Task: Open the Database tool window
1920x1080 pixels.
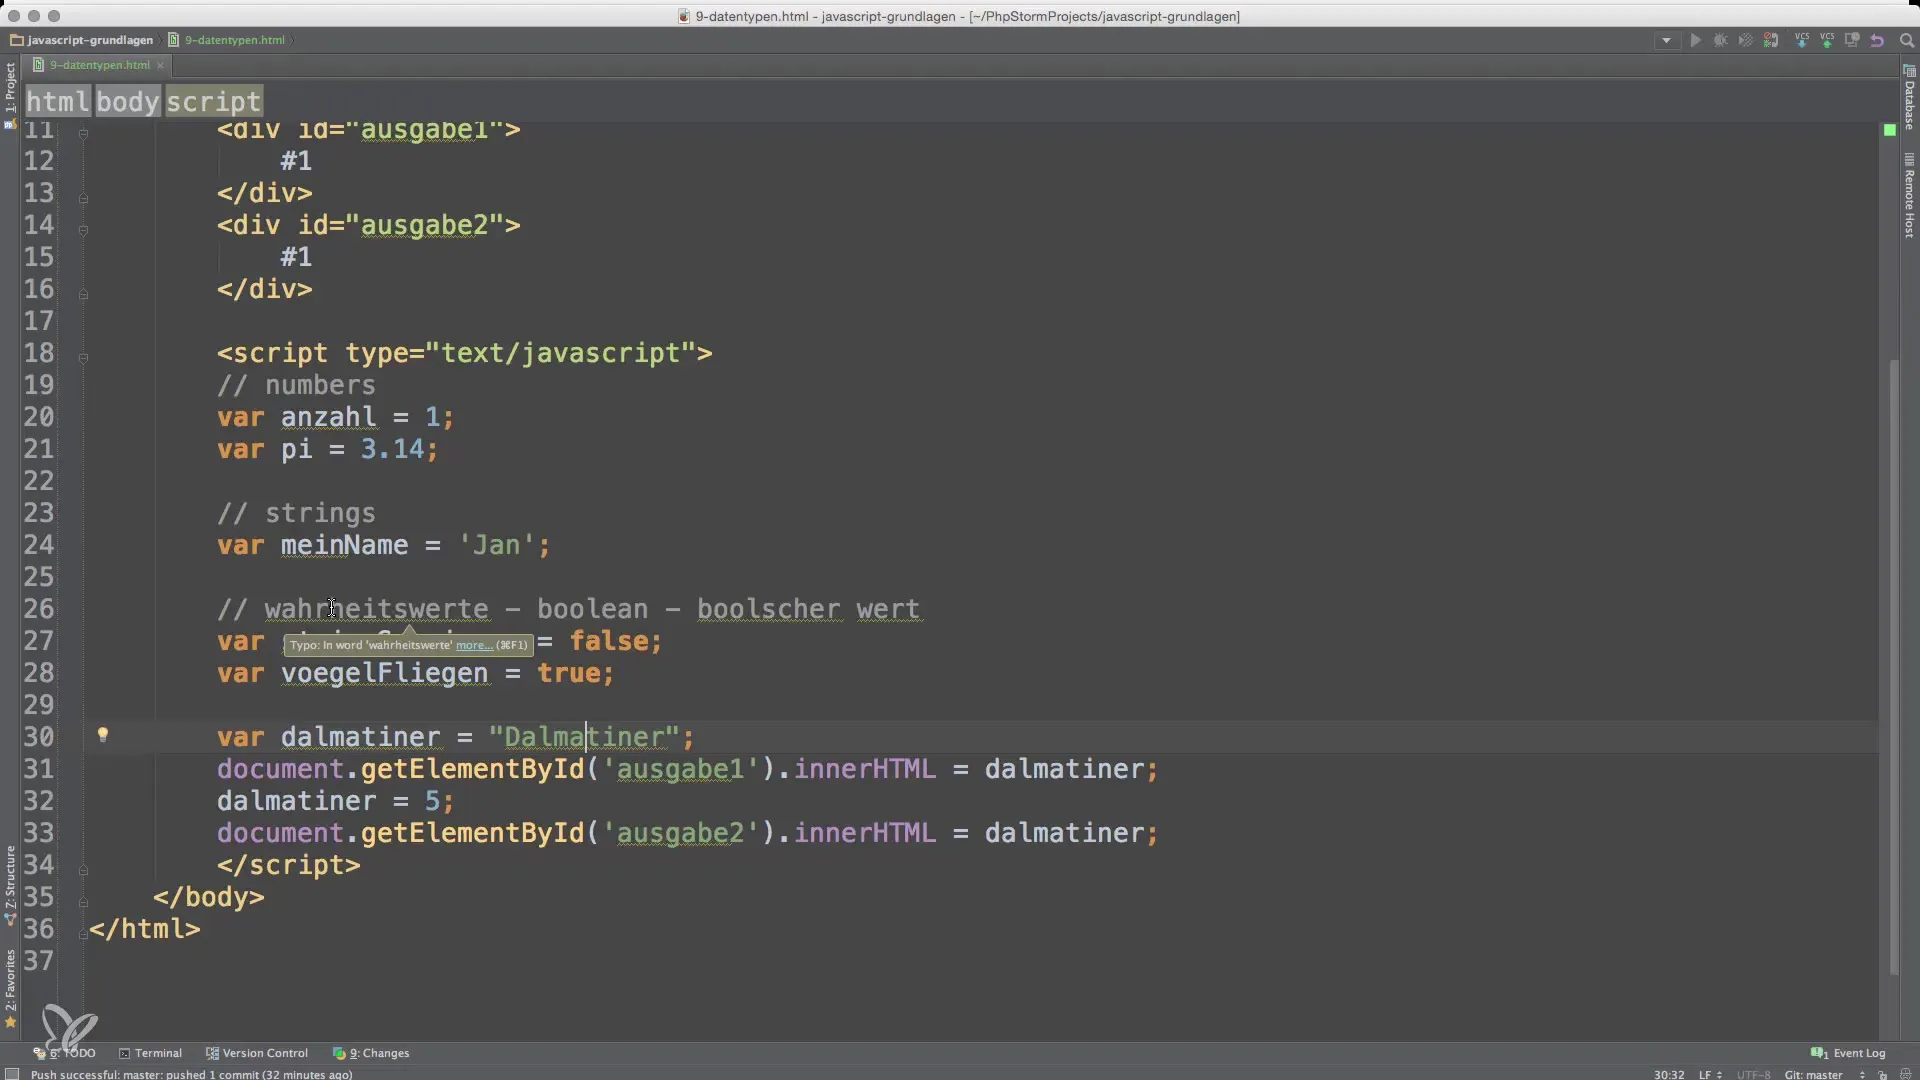Action: pyautogui.click(x=1909, y=98)
